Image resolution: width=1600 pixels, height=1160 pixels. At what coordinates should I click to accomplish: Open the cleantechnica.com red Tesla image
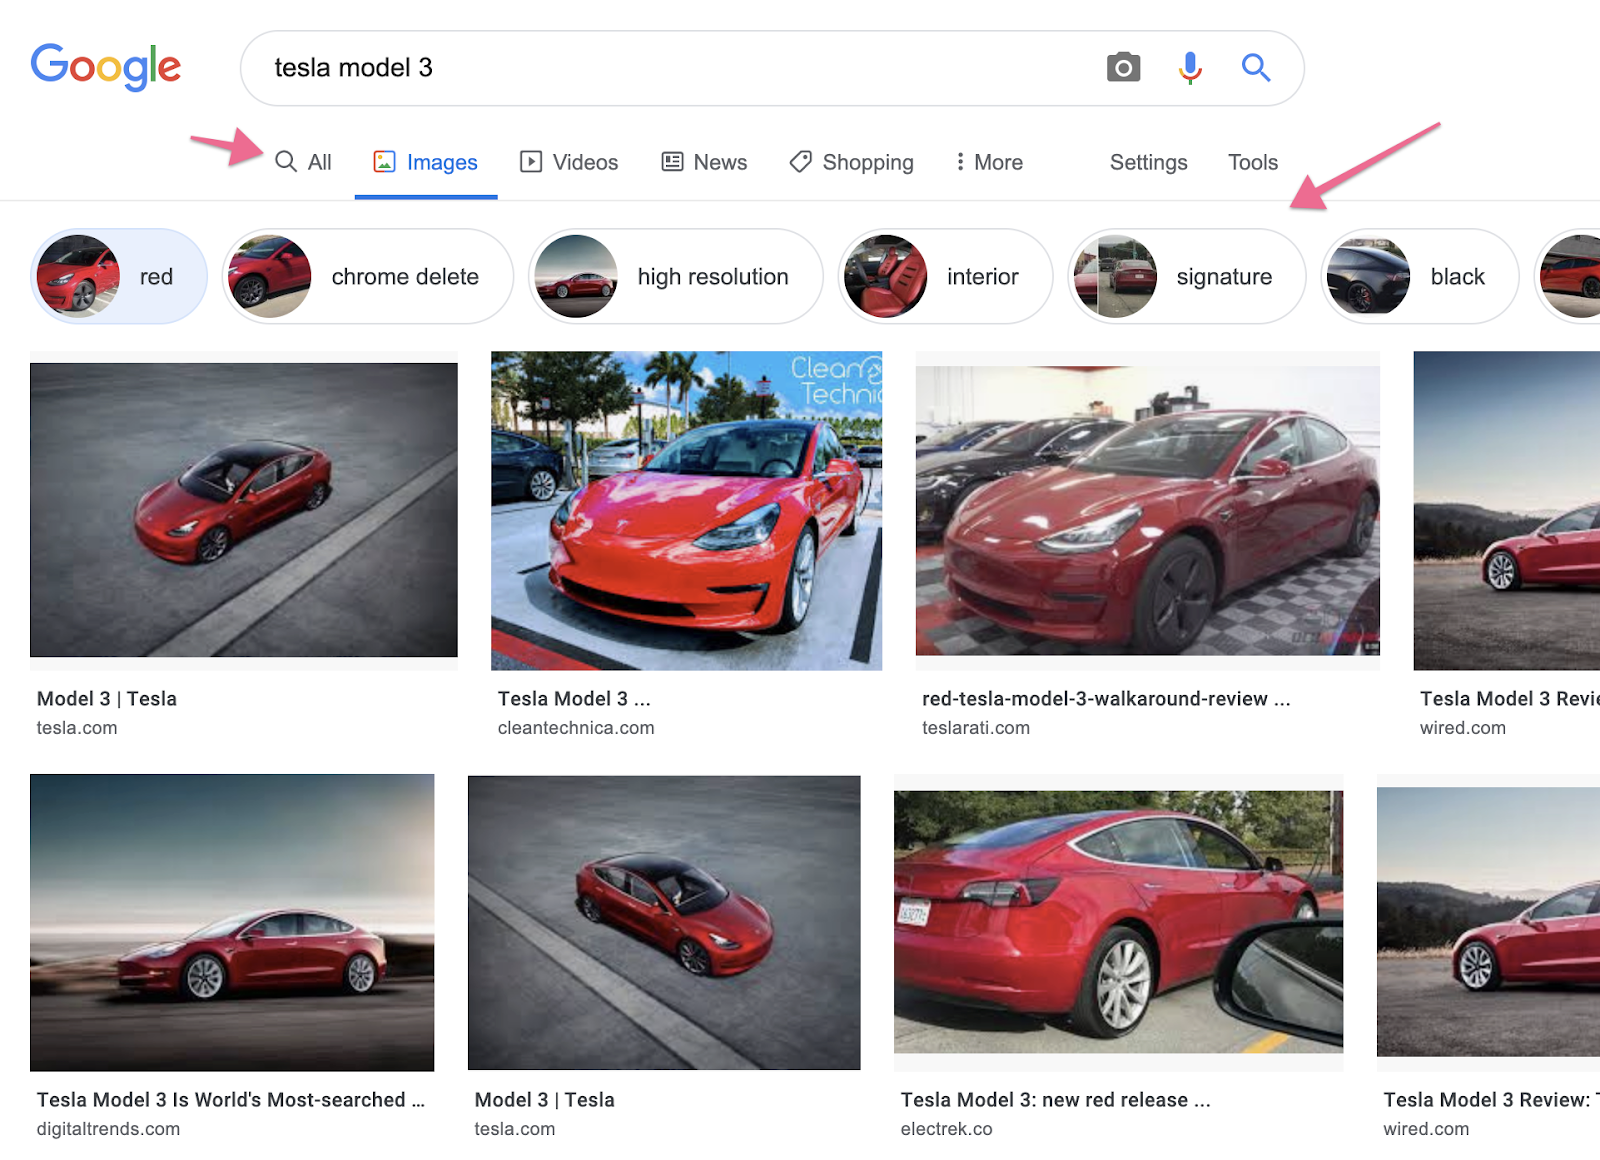(686, 510)
